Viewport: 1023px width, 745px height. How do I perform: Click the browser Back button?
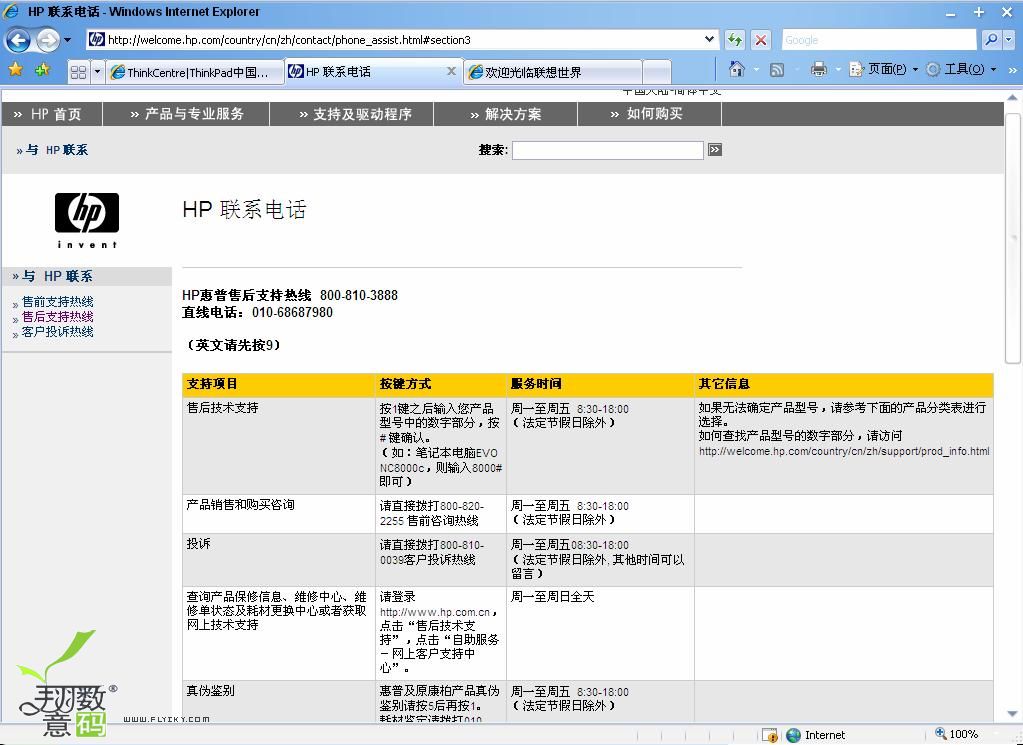18,40
